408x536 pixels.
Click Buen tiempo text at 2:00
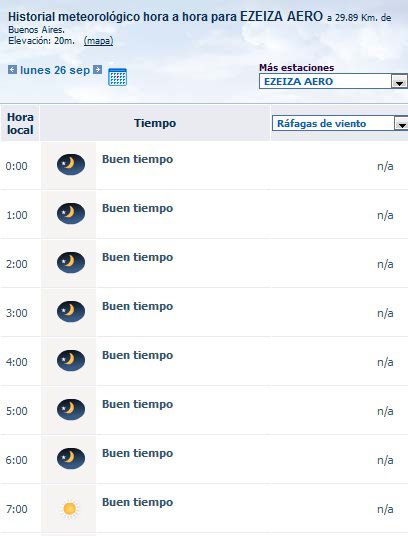pos(137,257)
